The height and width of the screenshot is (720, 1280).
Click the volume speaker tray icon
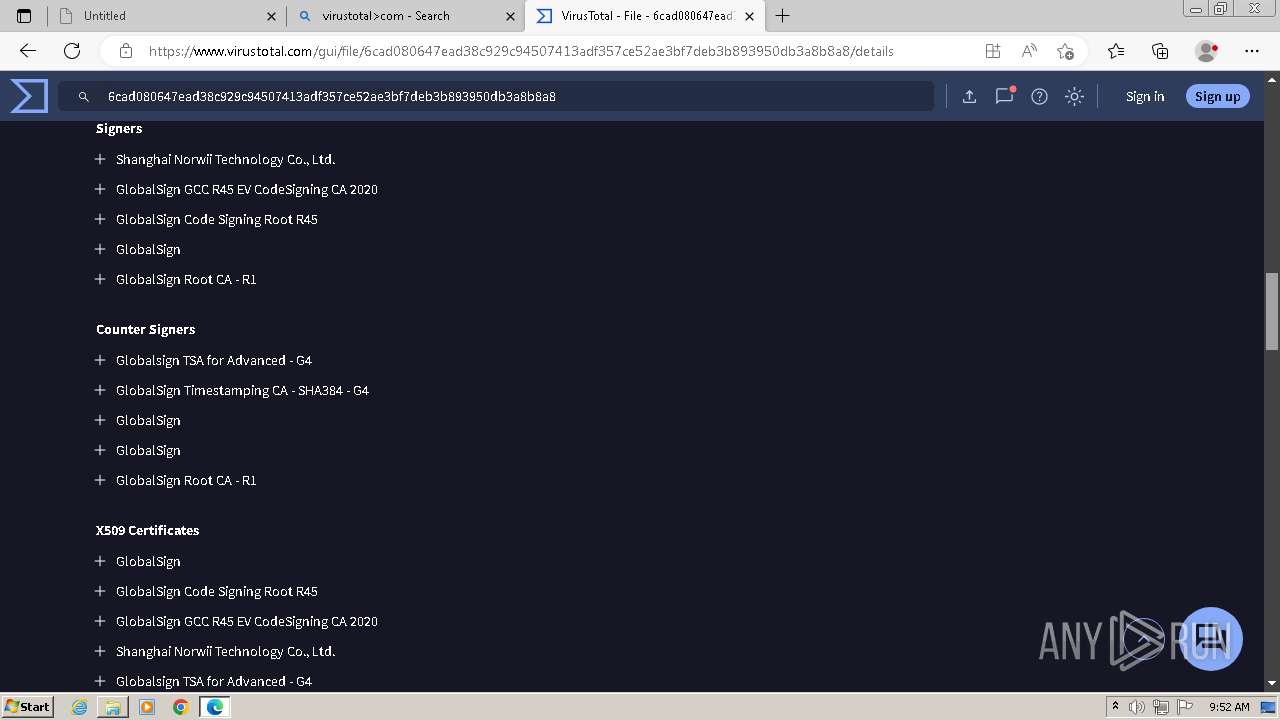point(1137,707)
